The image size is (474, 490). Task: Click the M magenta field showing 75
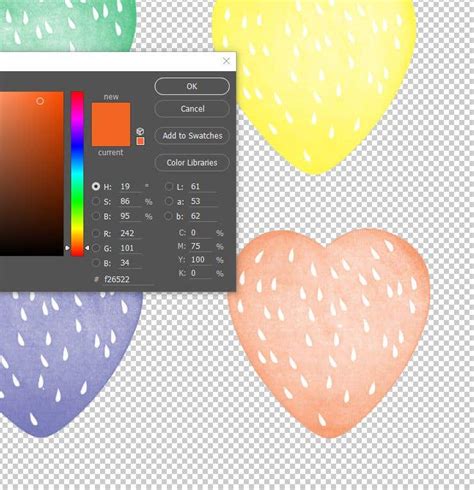(201, 246)
